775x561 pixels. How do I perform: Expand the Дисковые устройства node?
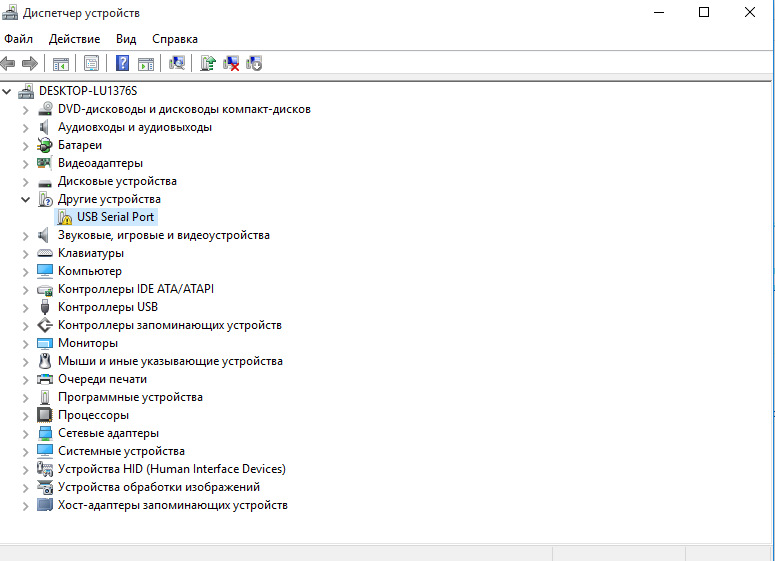point(26,181)
